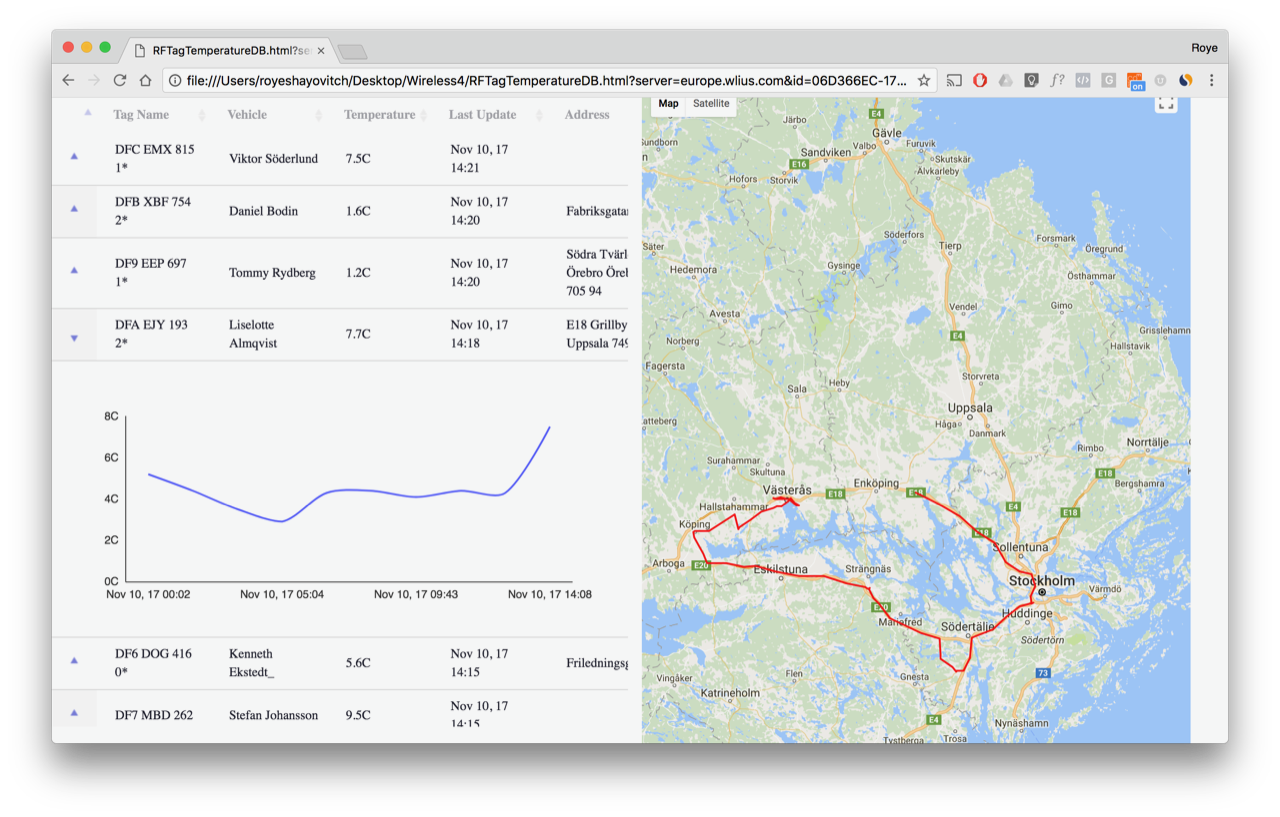Viewport: 1280px width, 817px height.
Task: Click the code brackets extension icon
Action: pyautogui.click(x=1083, y=80)
